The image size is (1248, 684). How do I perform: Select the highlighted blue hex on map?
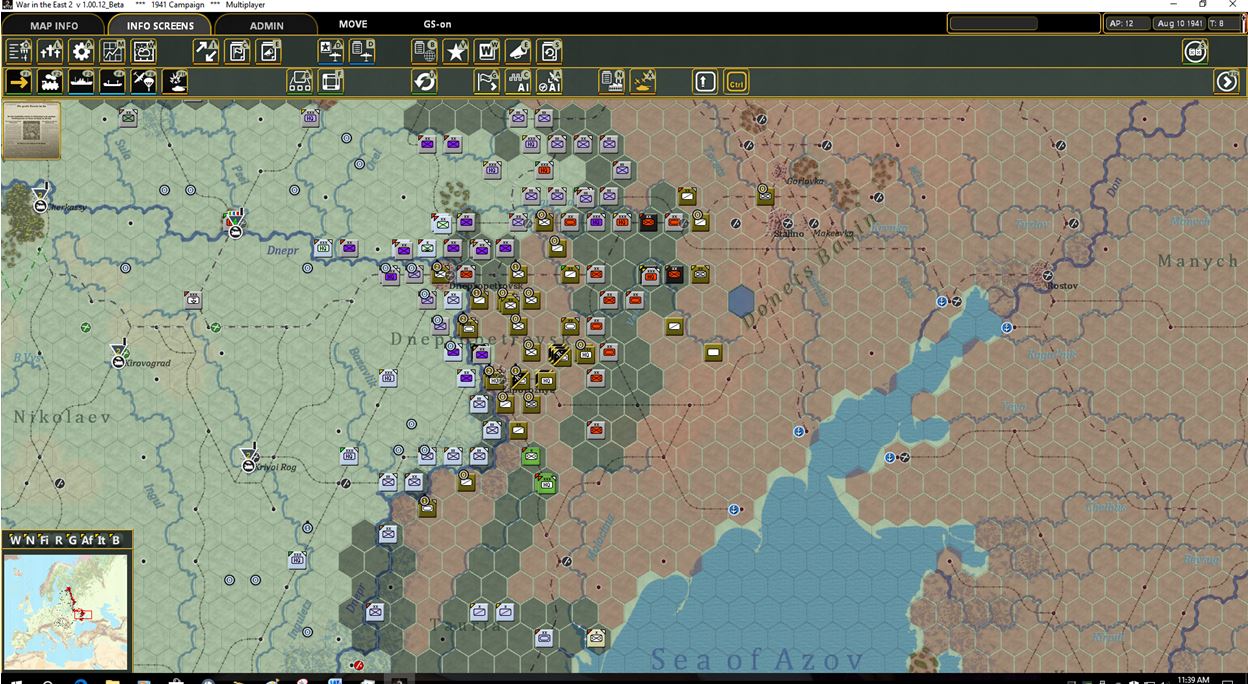741,301
